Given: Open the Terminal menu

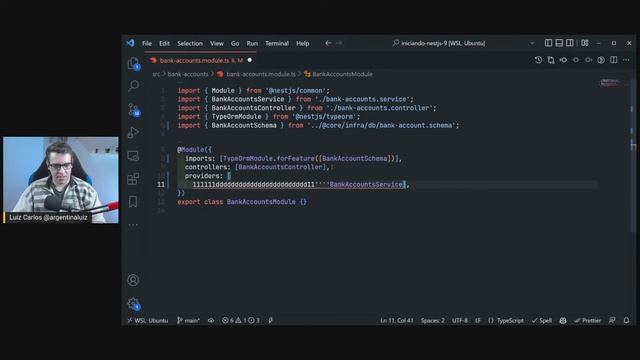Looking at the screenshot, I should click(x=277, y=43).
